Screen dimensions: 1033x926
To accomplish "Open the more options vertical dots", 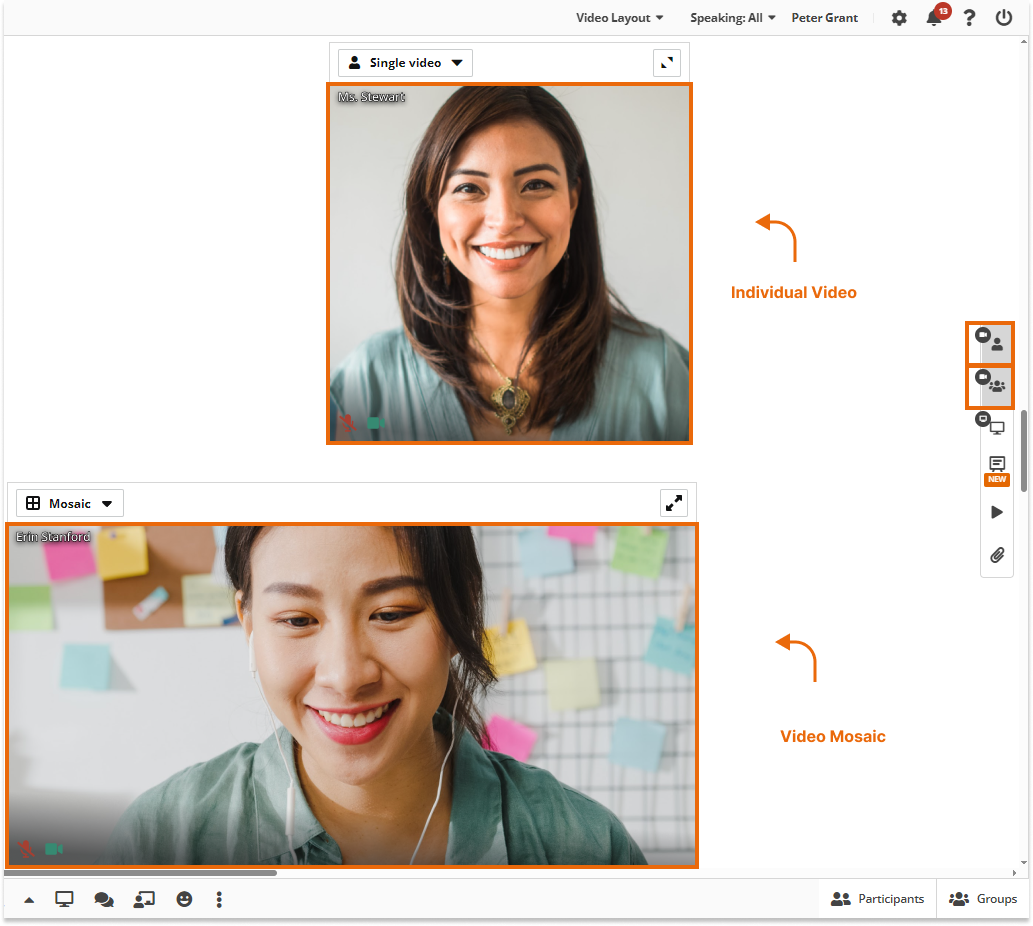I will tap(219, 900).
